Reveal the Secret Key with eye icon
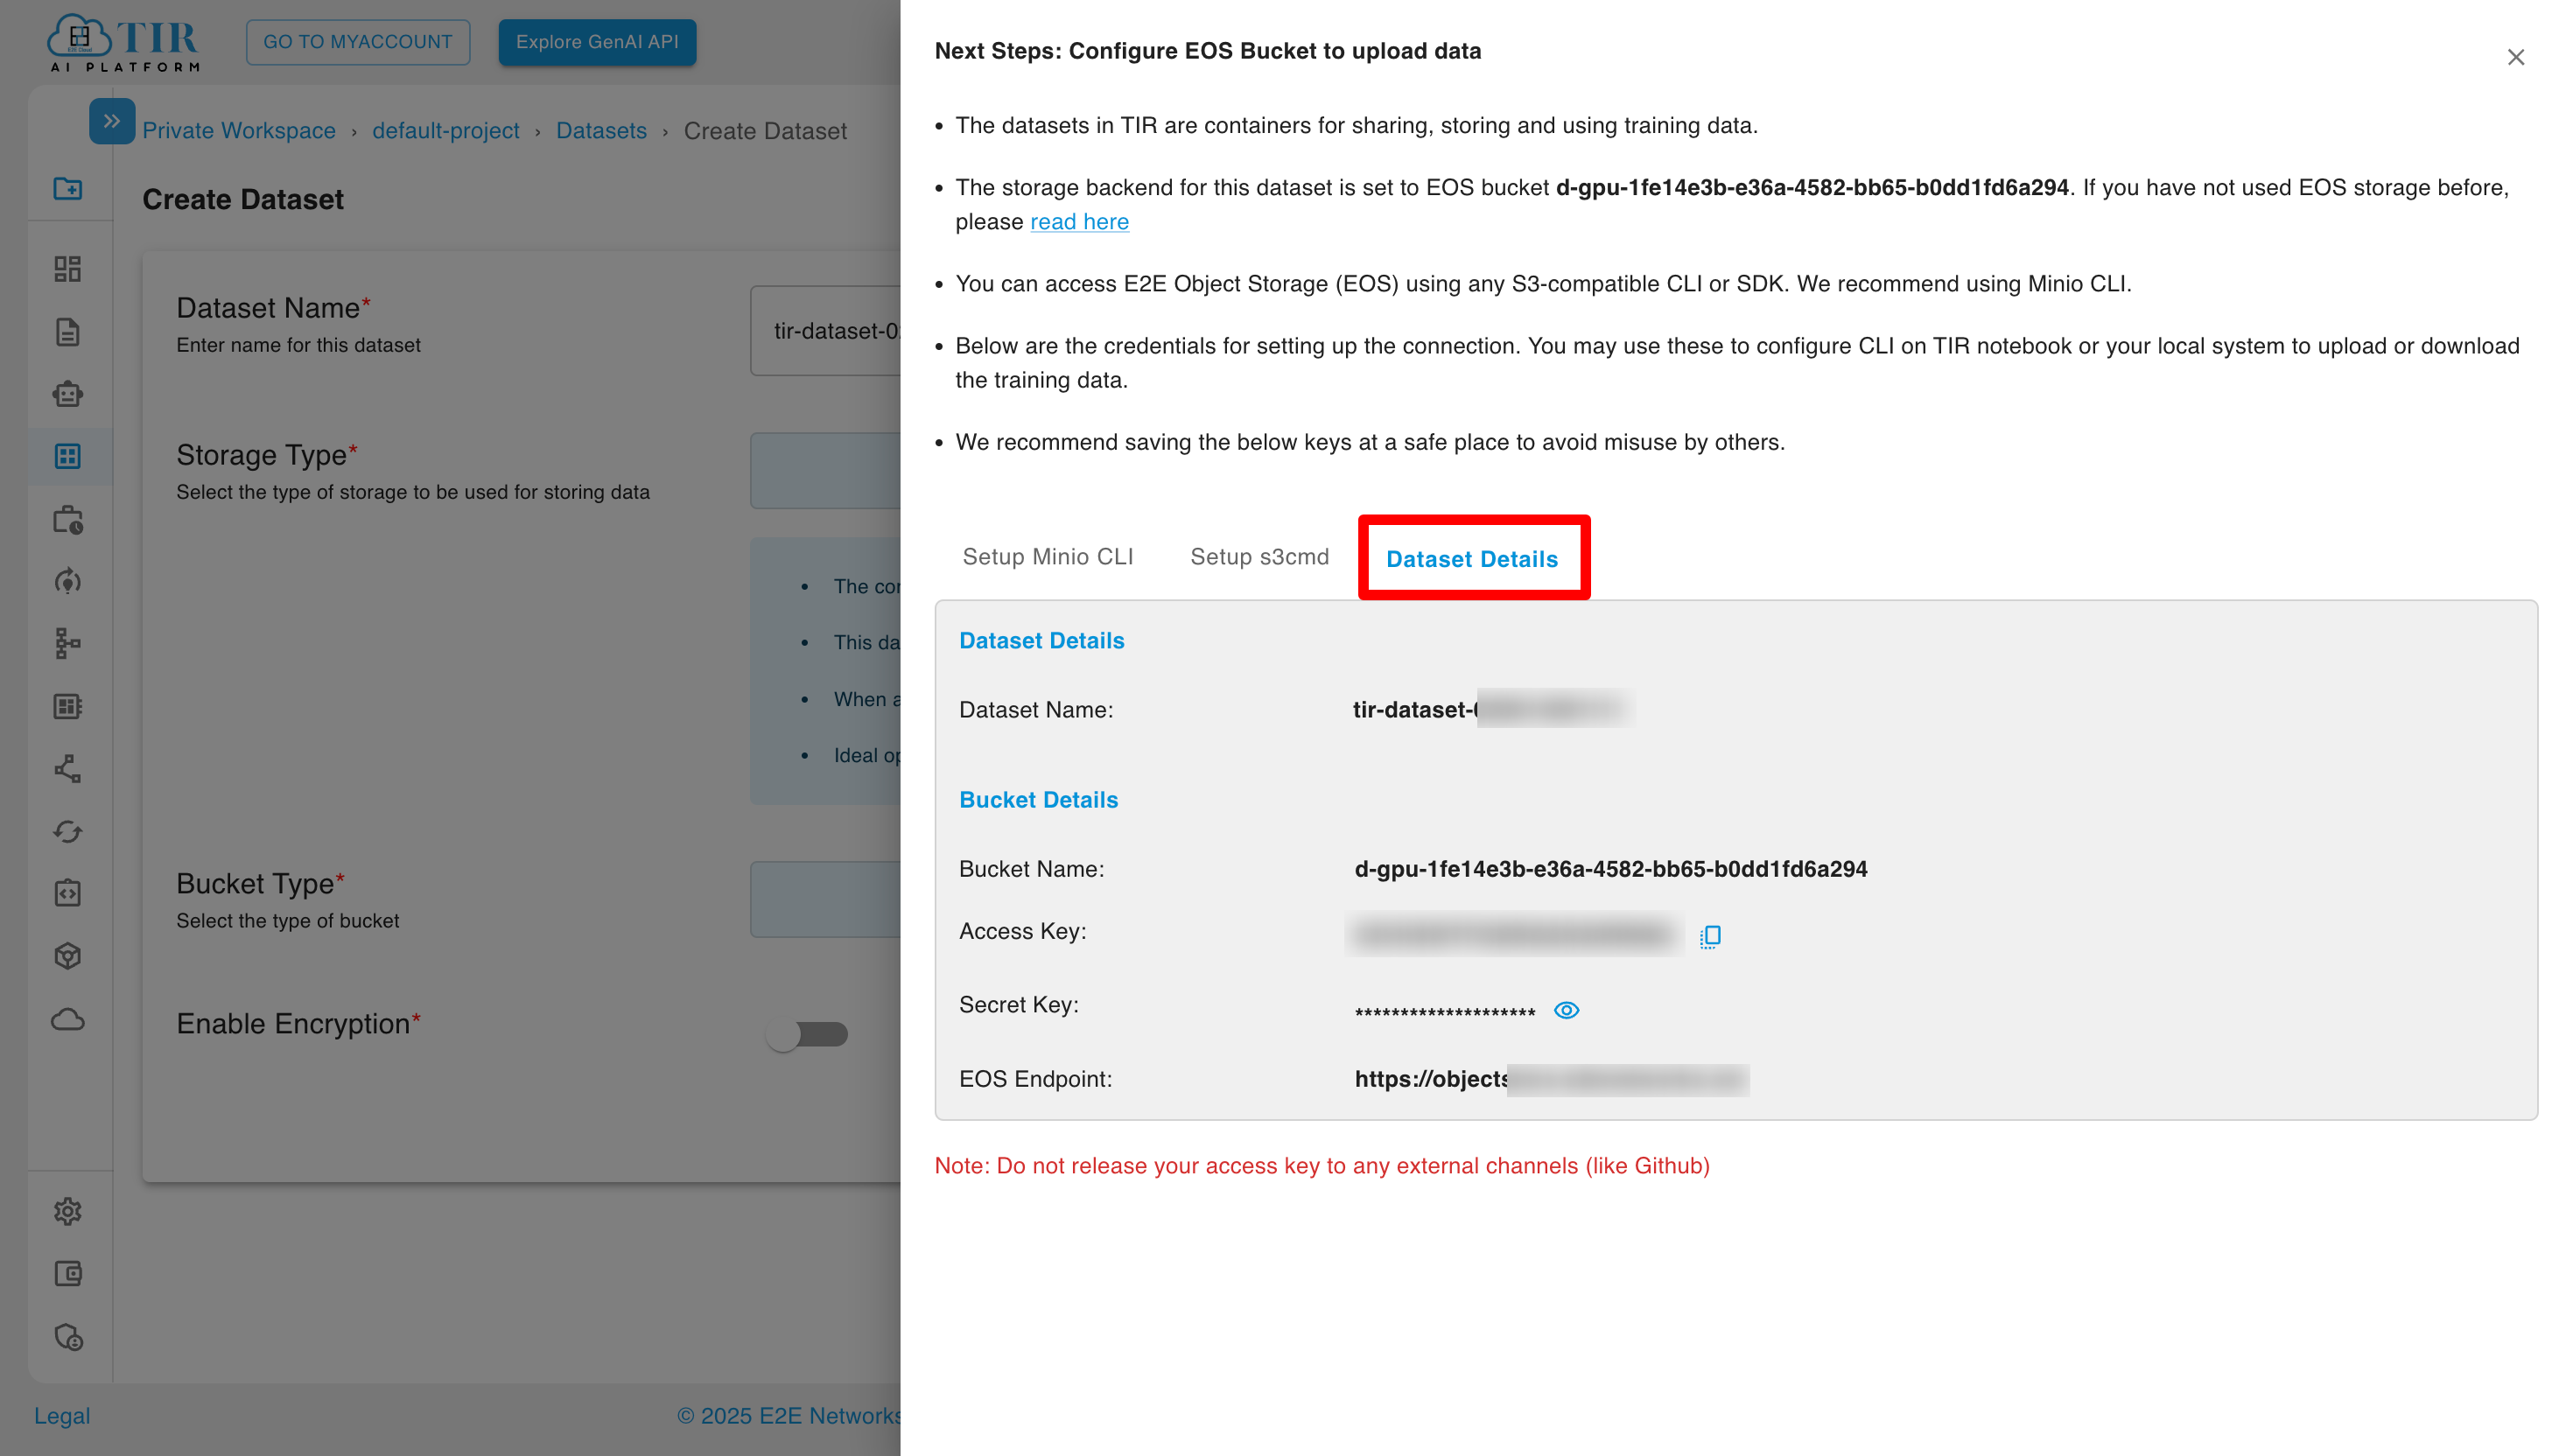The width and height of the screenshot is (2573, 1456). [x=1566, y=1010]
